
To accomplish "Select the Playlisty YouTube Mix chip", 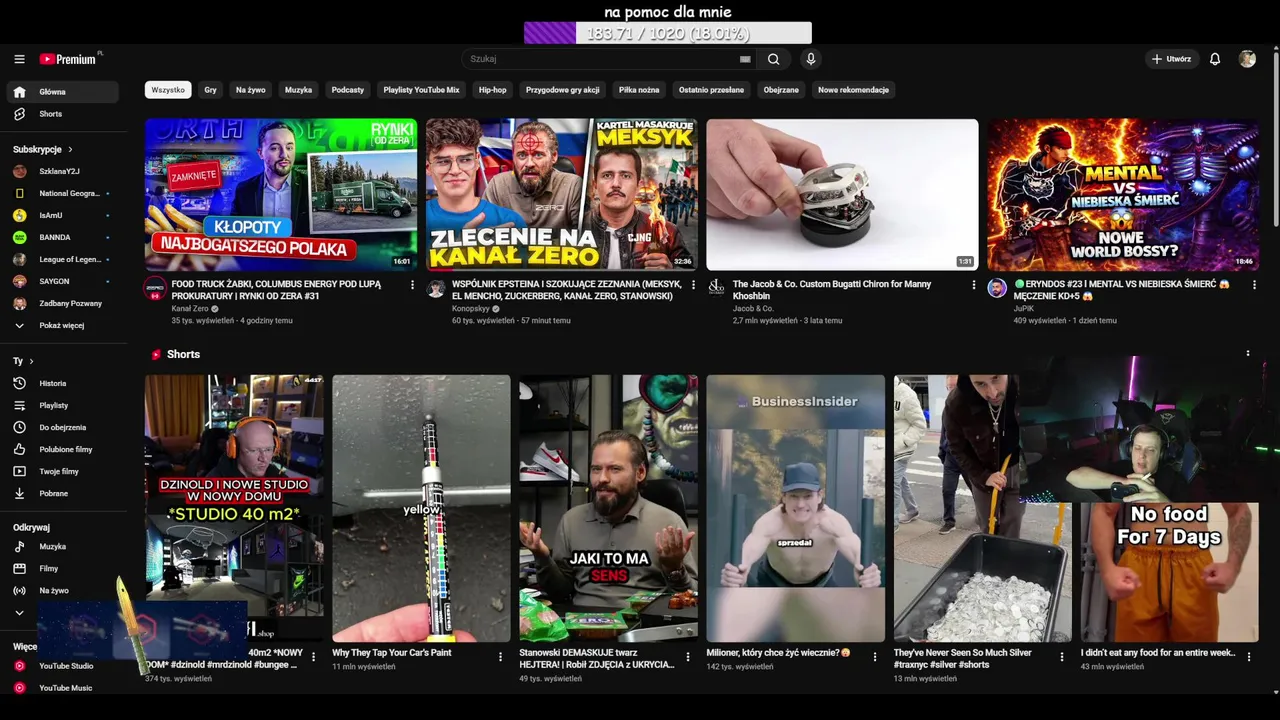I will (422, 90).
